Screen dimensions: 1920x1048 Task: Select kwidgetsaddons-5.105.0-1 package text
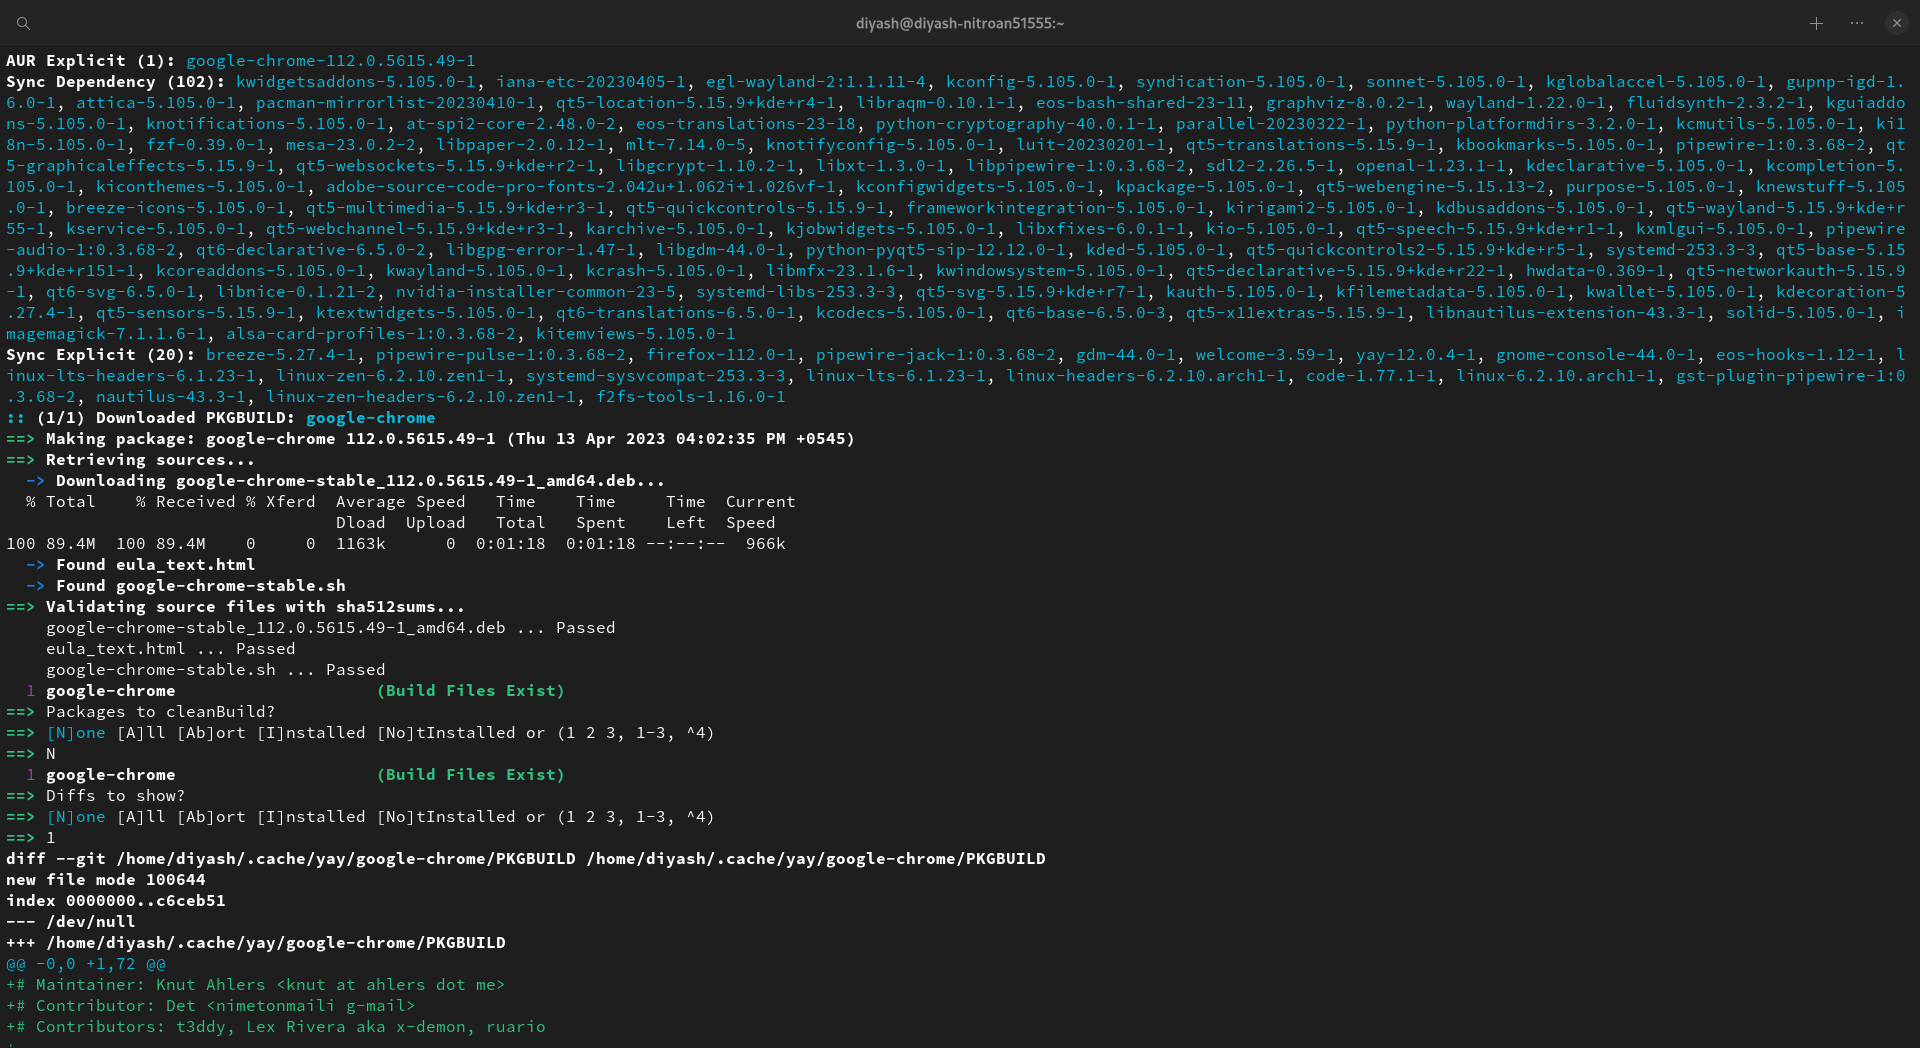pos(356,82)
